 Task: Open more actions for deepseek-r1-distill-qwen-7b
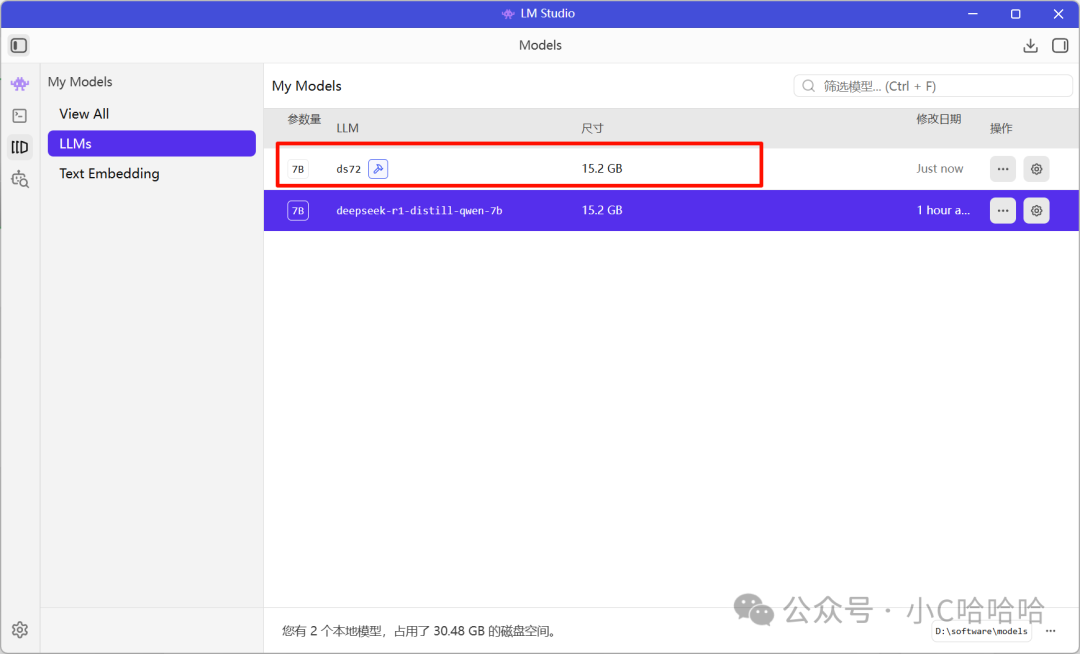pos(1003,211)
